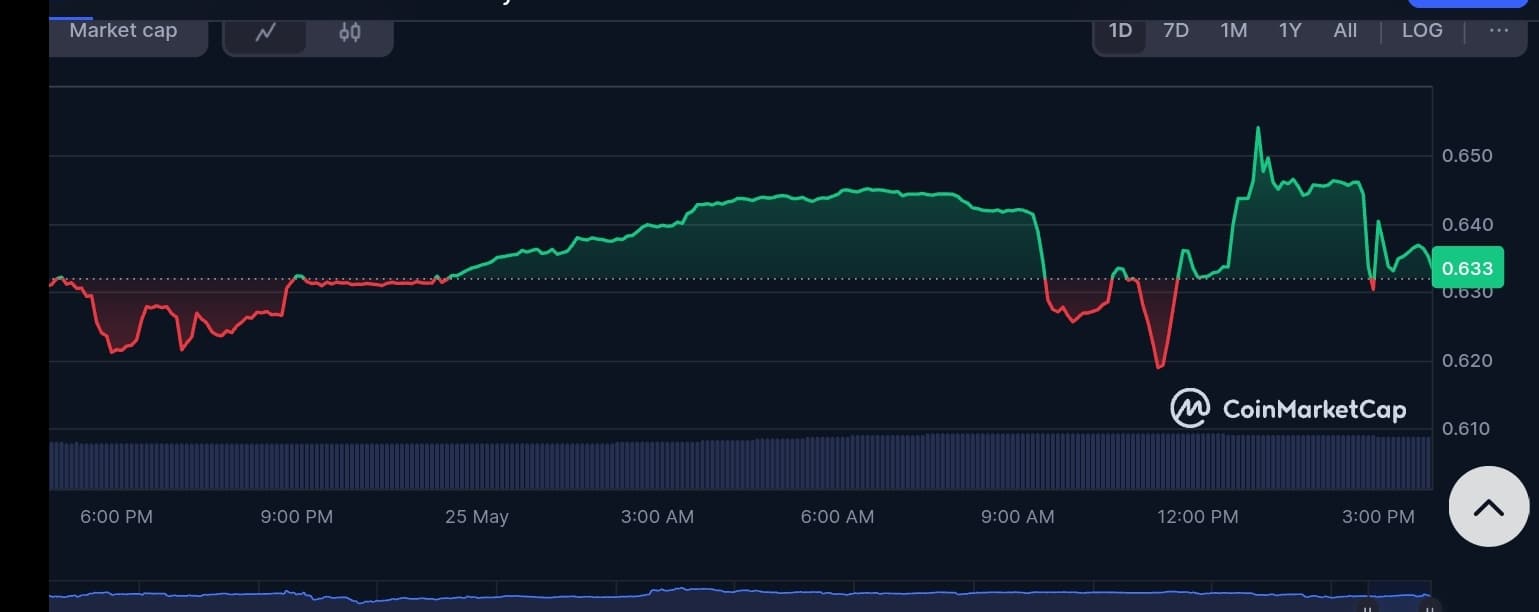Choose the 1D time range

1121,31
